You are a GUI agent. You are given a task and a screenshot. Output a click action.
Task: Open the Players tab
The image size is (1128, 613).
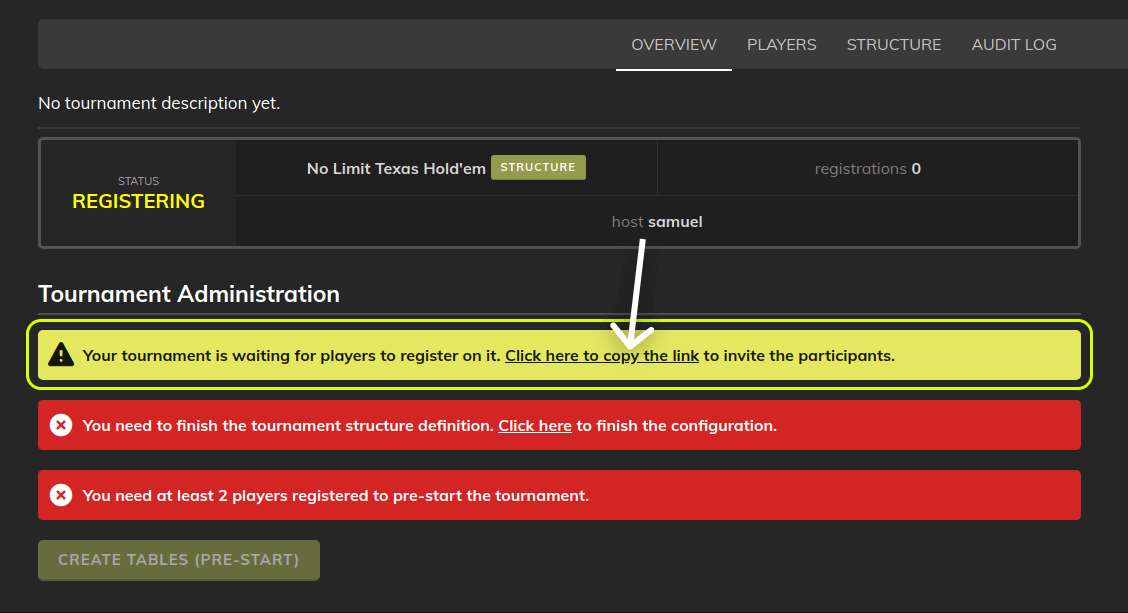point(781,45)
